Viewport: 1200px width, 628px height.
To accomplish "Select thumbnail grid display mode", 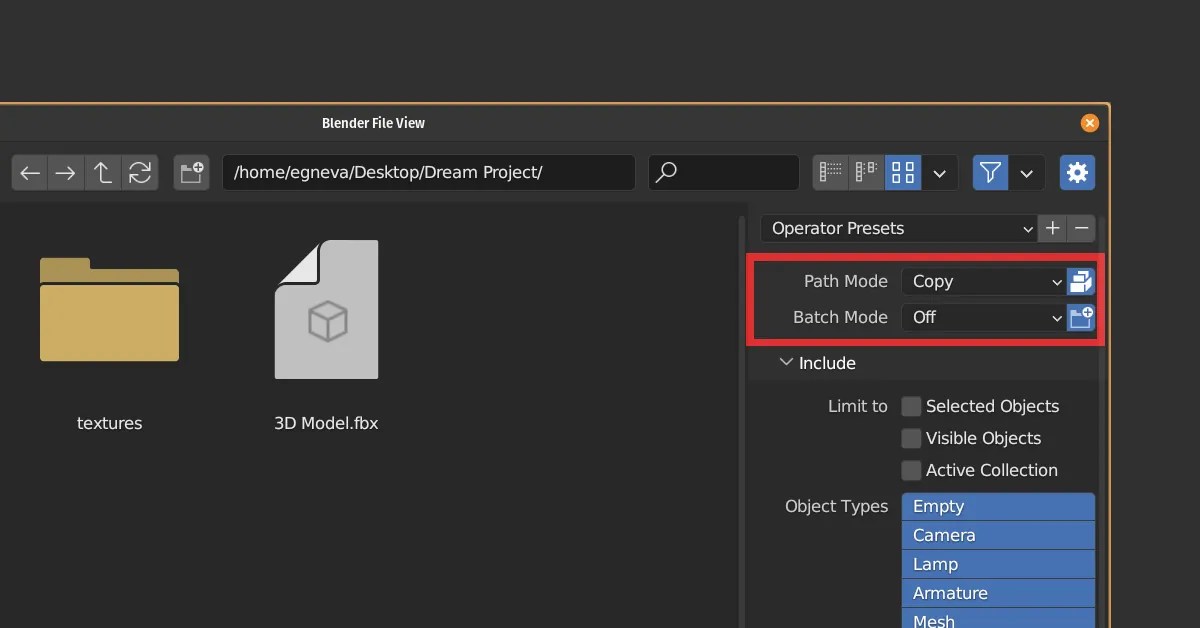I will pos(902,172).
